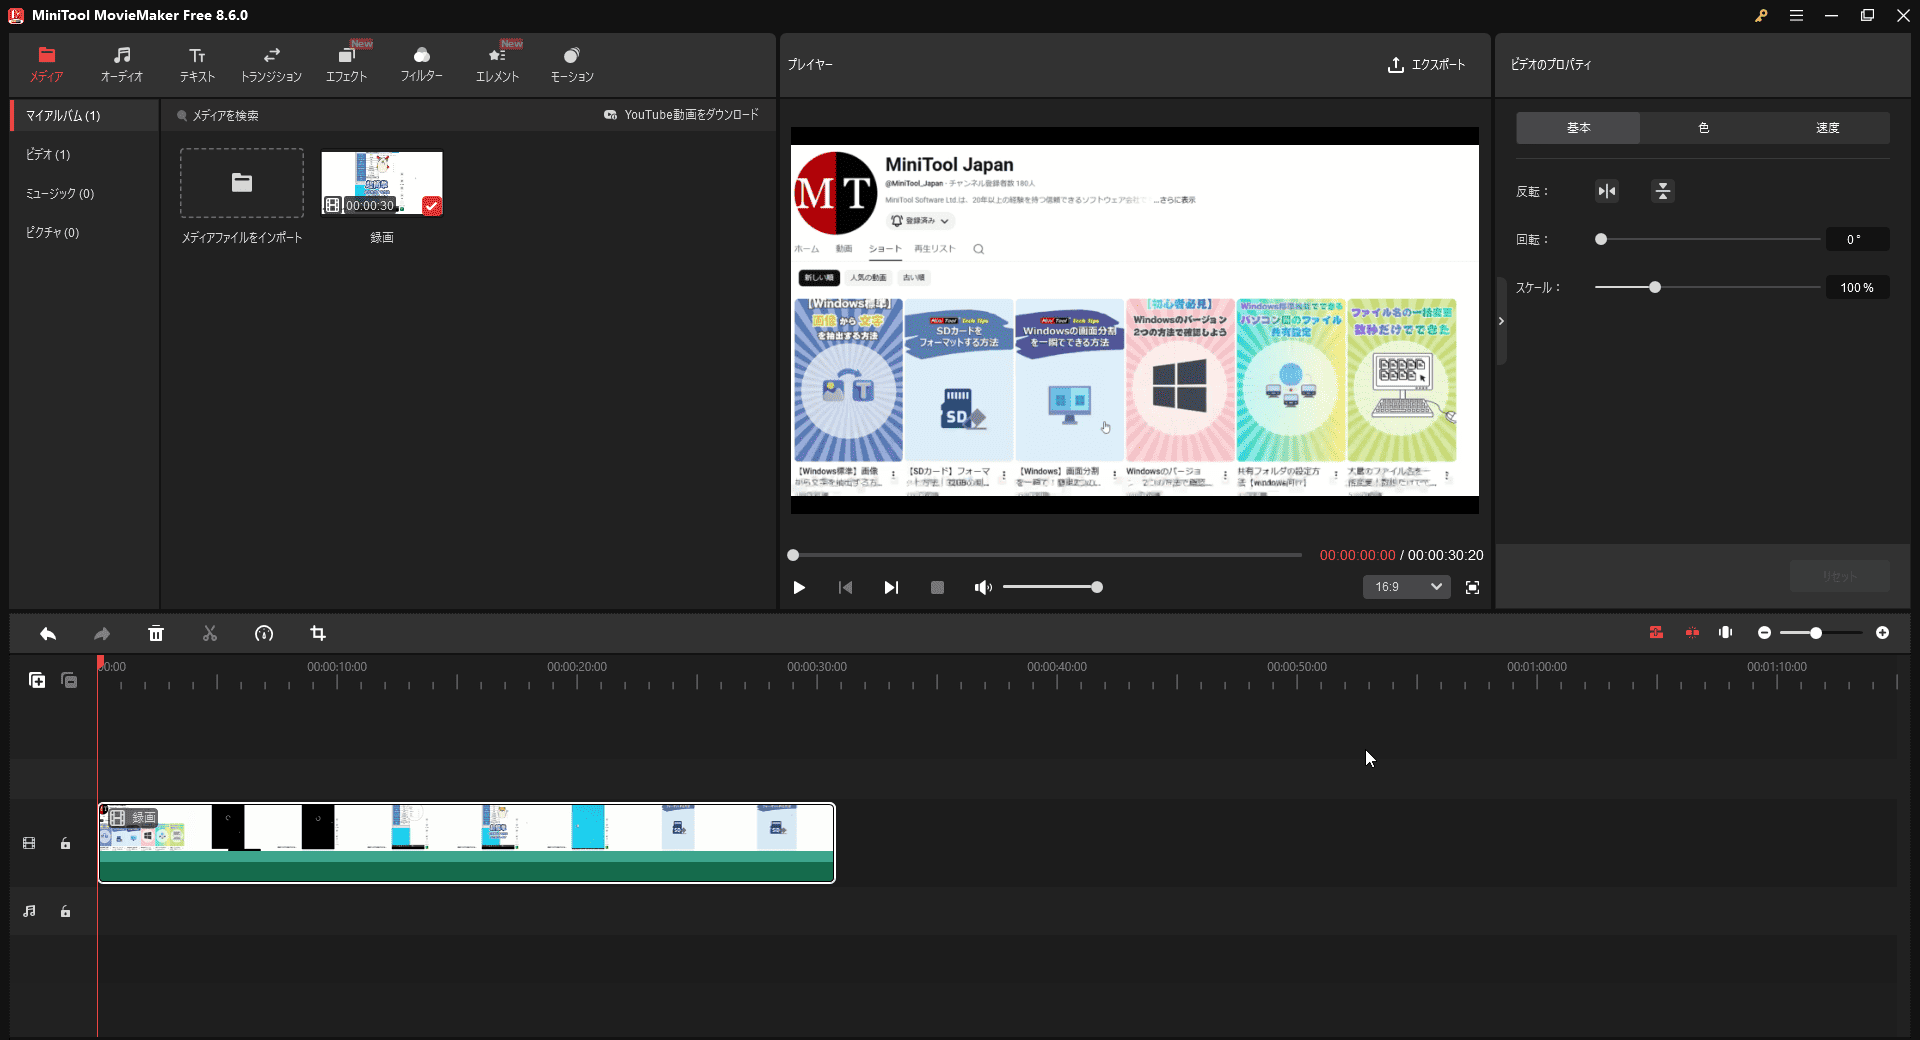This screenshot has width=1920, height=1040.
Task: Select the crop tool above the timeline
Action: [x=318, y=633]
